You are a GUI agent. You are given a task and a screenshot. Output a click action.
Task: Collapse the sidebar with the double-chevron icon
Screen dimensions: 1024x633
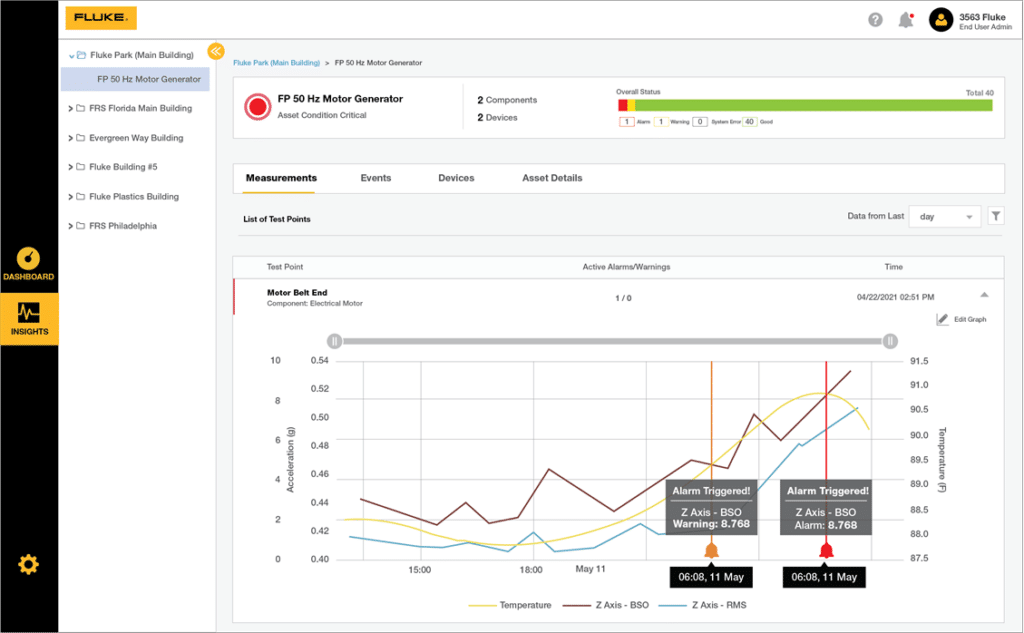(215, 51)
